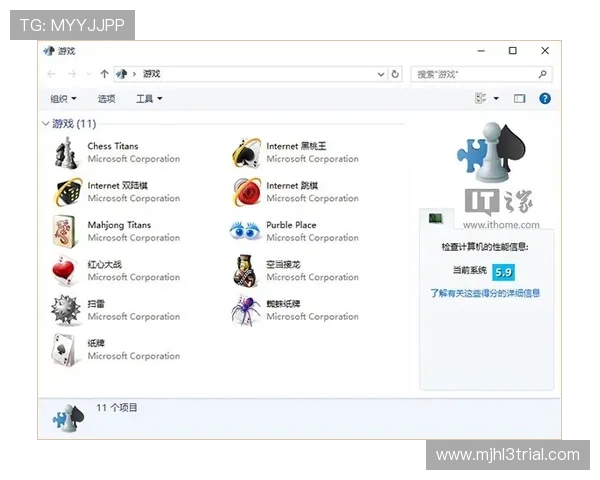Open the 工具 dropdown menu
The width and height of the screenshot is (600, 480).
(x=149, y=99)
